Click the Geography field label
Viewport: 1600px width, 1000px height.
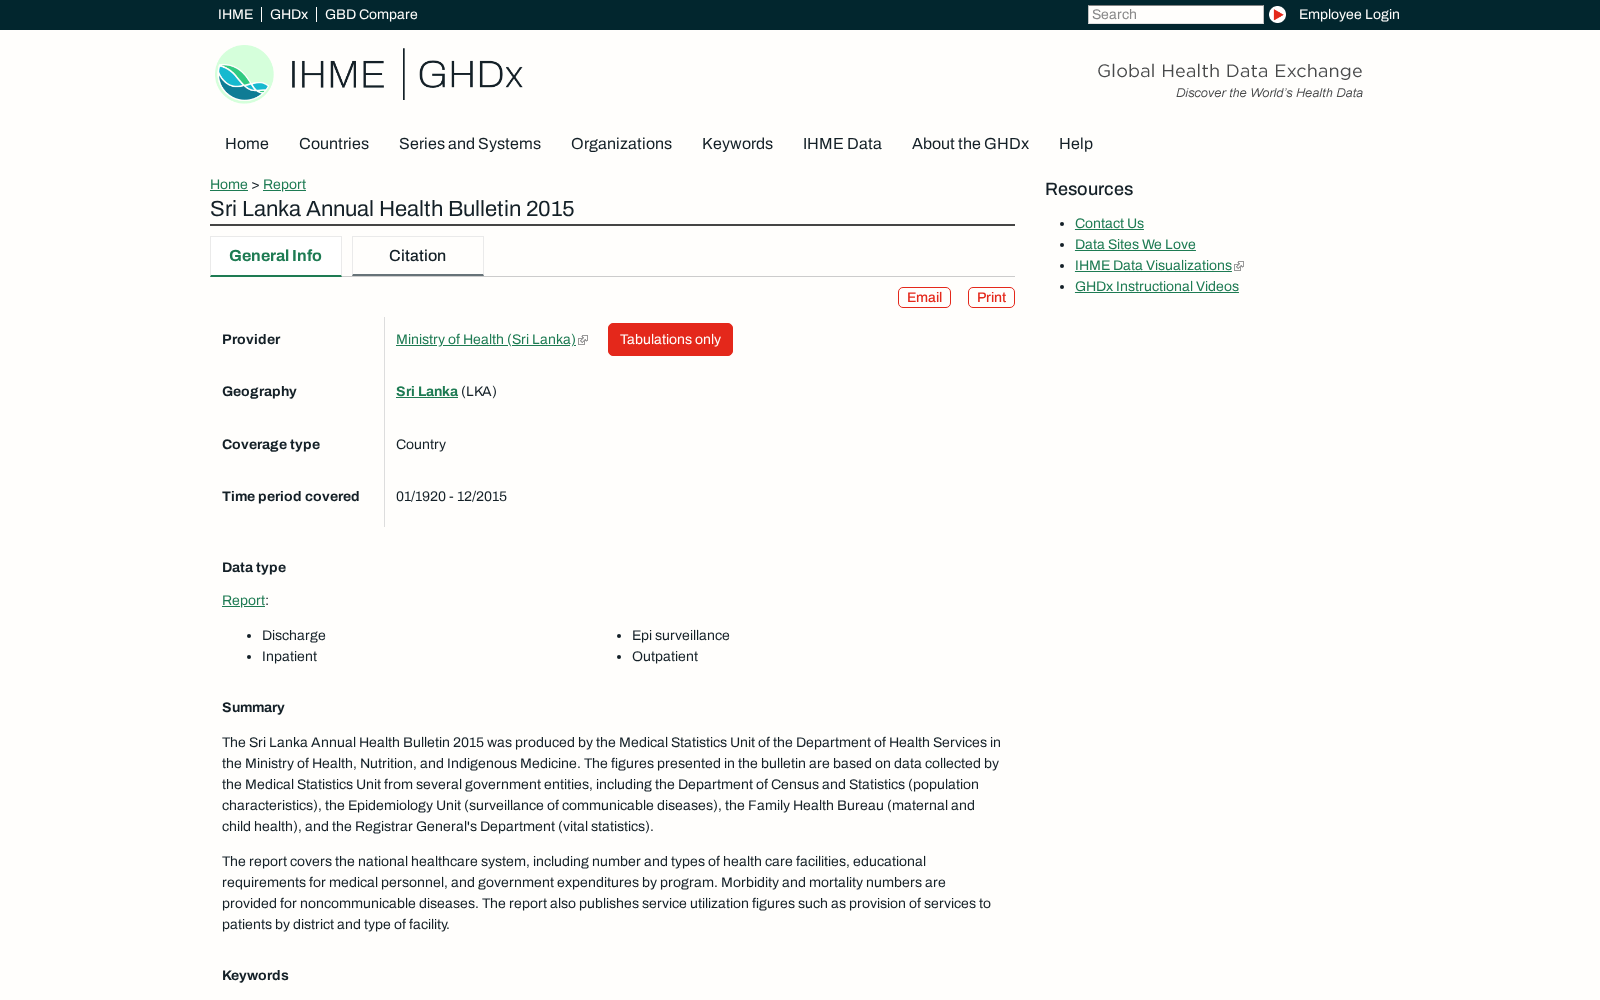coord(259,392)
